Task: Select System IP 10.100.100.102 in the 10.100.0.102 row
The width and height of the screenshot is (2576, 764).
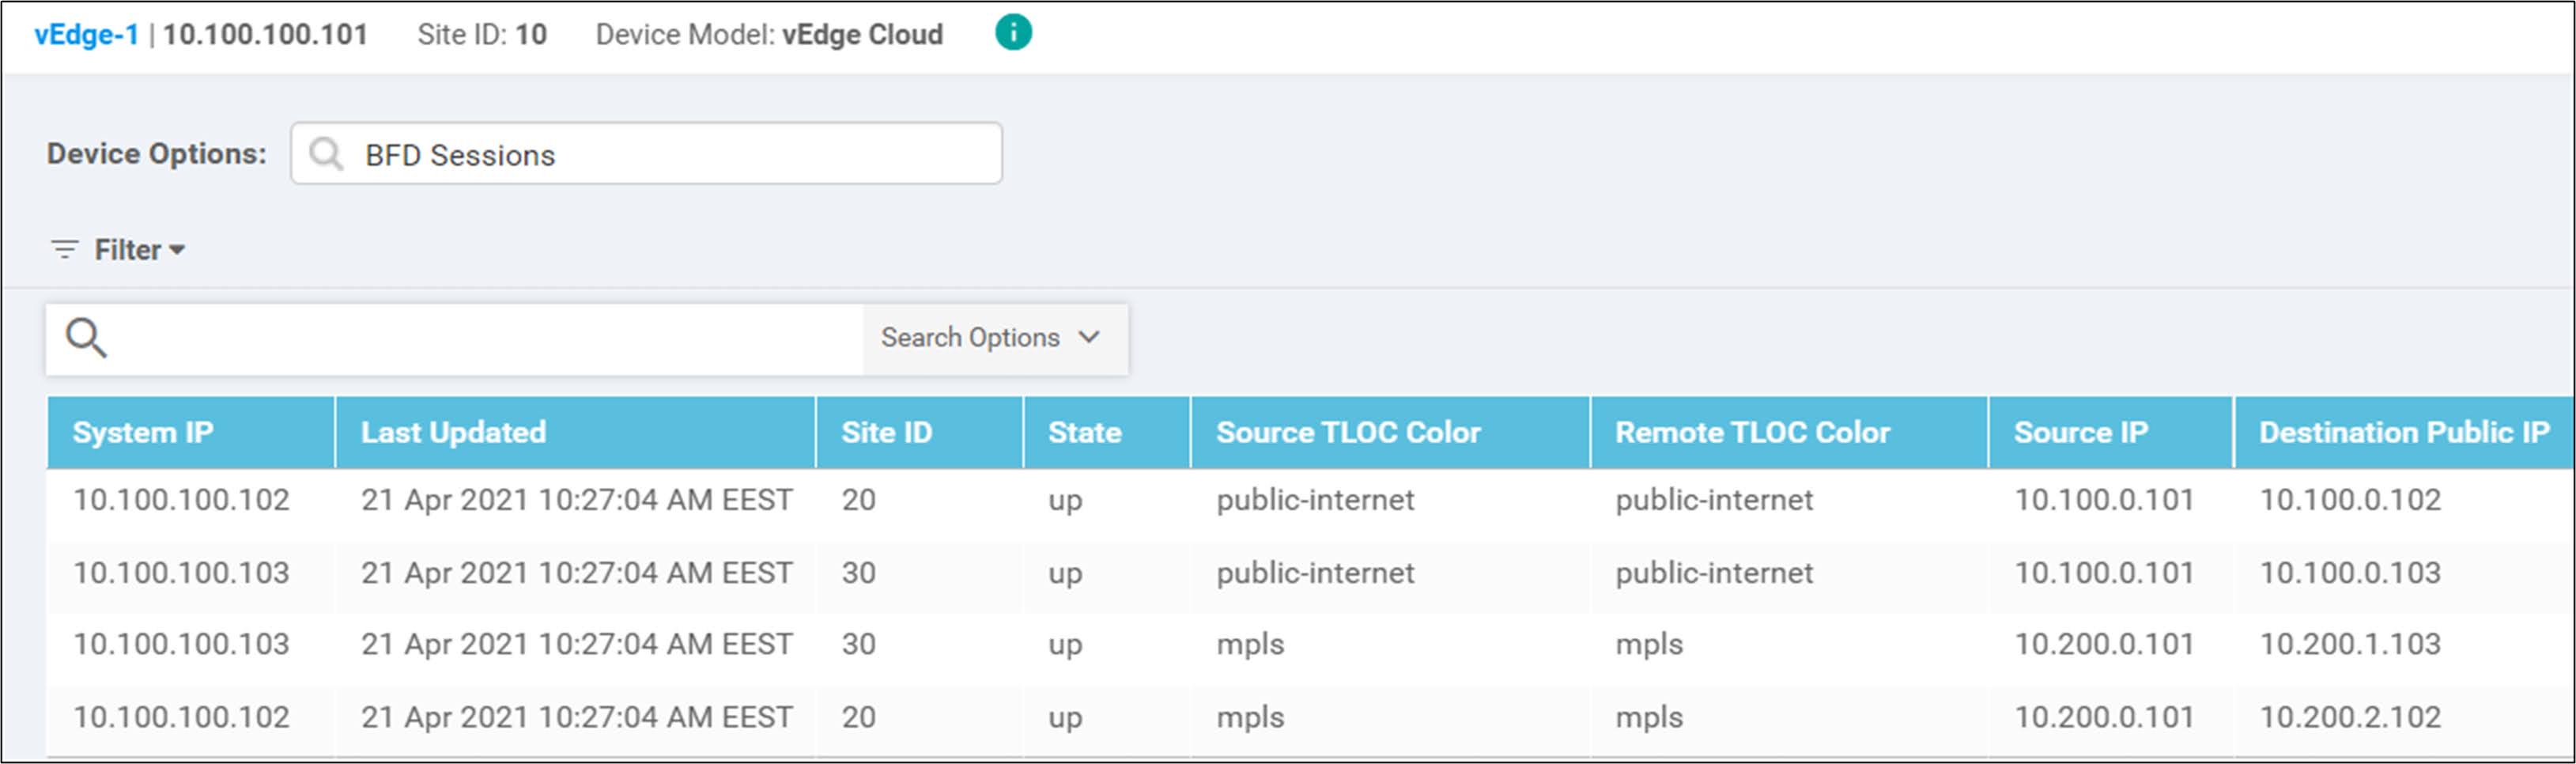Action: point(181,499)
